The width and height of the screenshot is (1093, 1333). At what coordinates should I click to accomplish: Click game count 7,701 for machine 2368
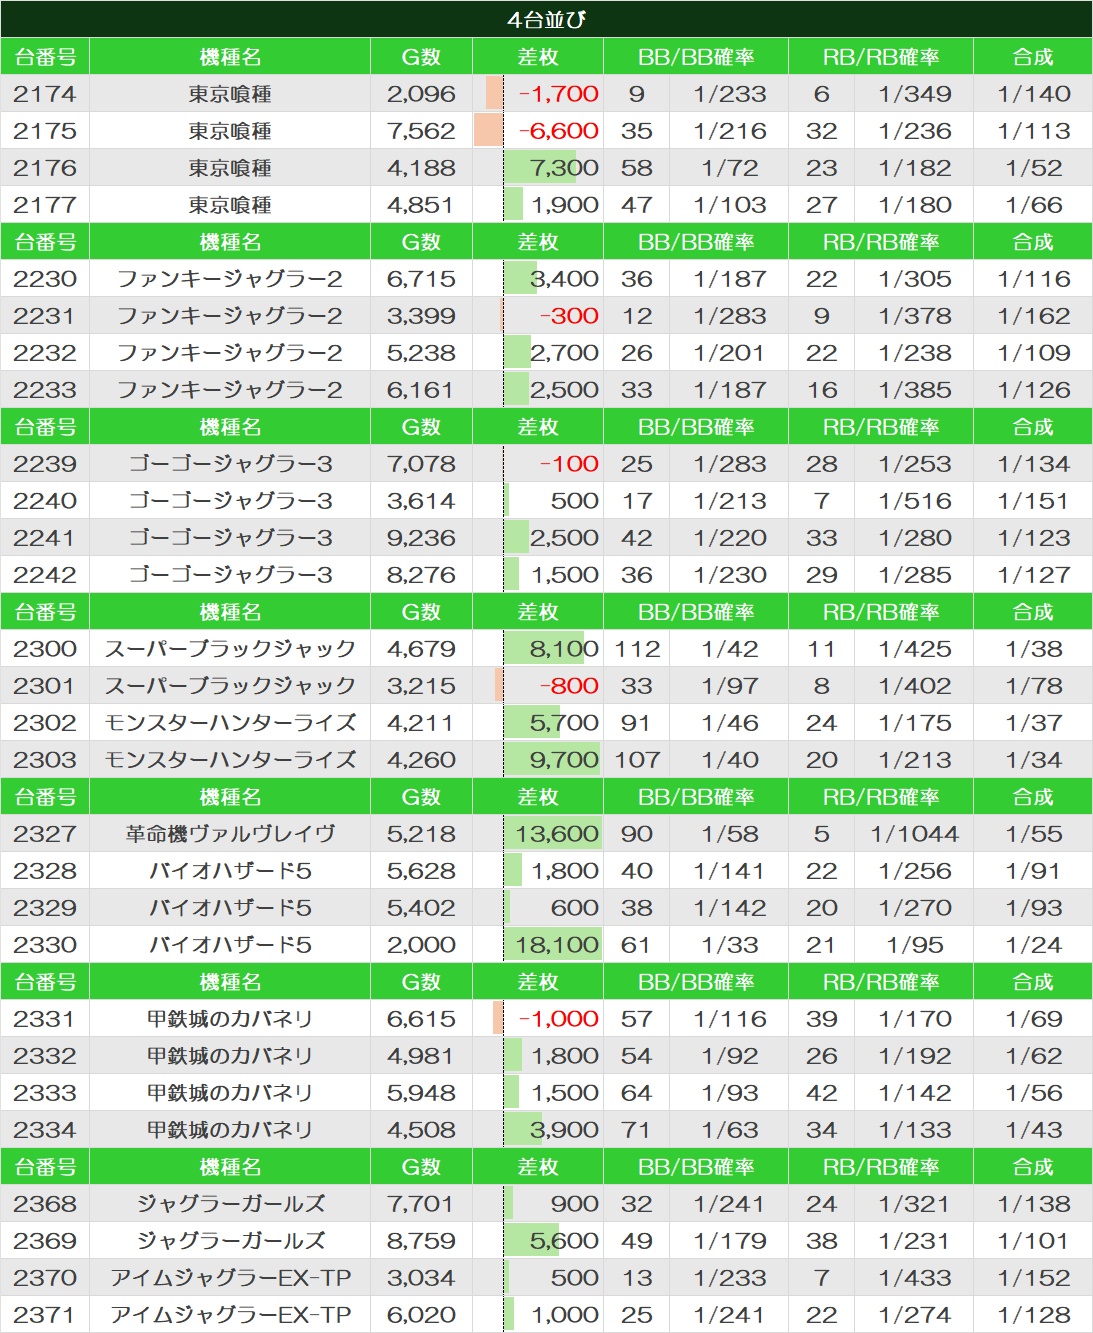[x=421, y=1204]
